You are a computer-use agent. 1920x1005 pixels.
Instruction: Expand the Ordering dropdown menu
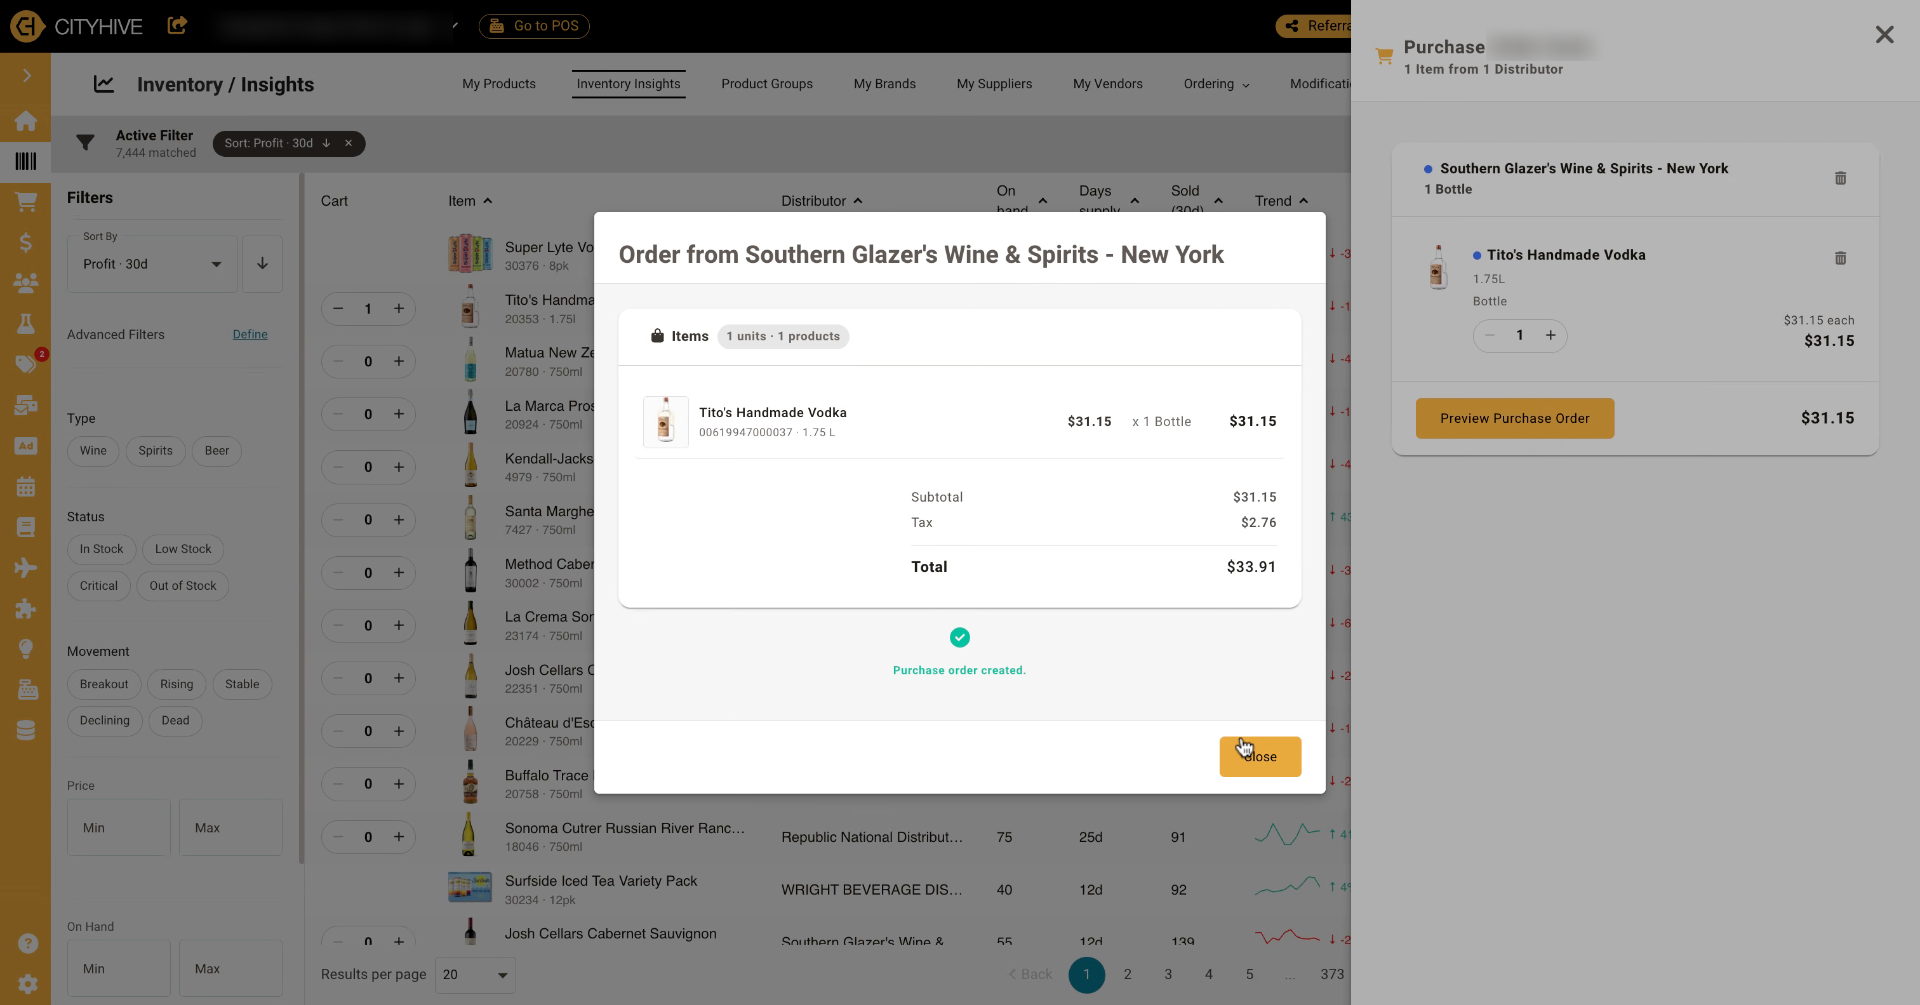point(1216,84)
